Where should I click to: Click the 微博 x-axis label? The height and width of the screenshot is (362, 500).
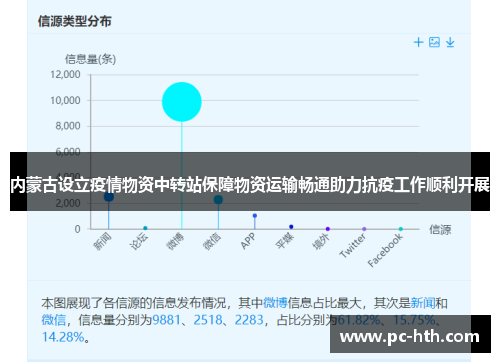175,241
